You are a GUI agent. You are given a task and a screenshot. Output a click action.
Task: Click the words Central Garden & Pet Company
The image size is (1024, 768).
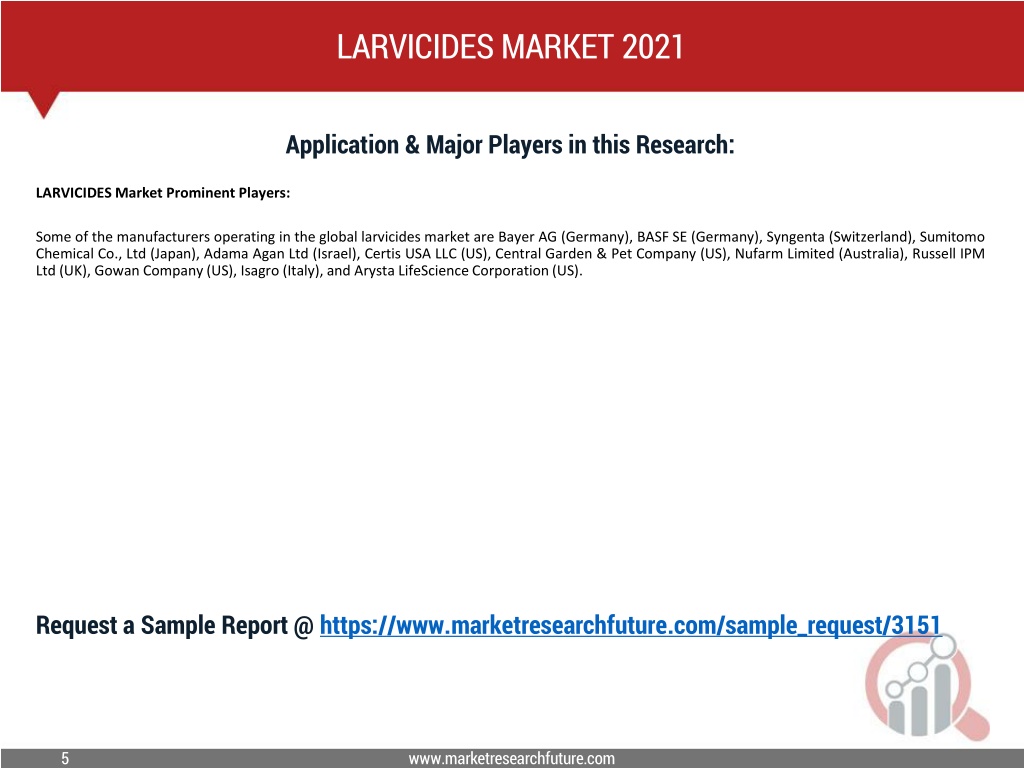click(596, 253)
